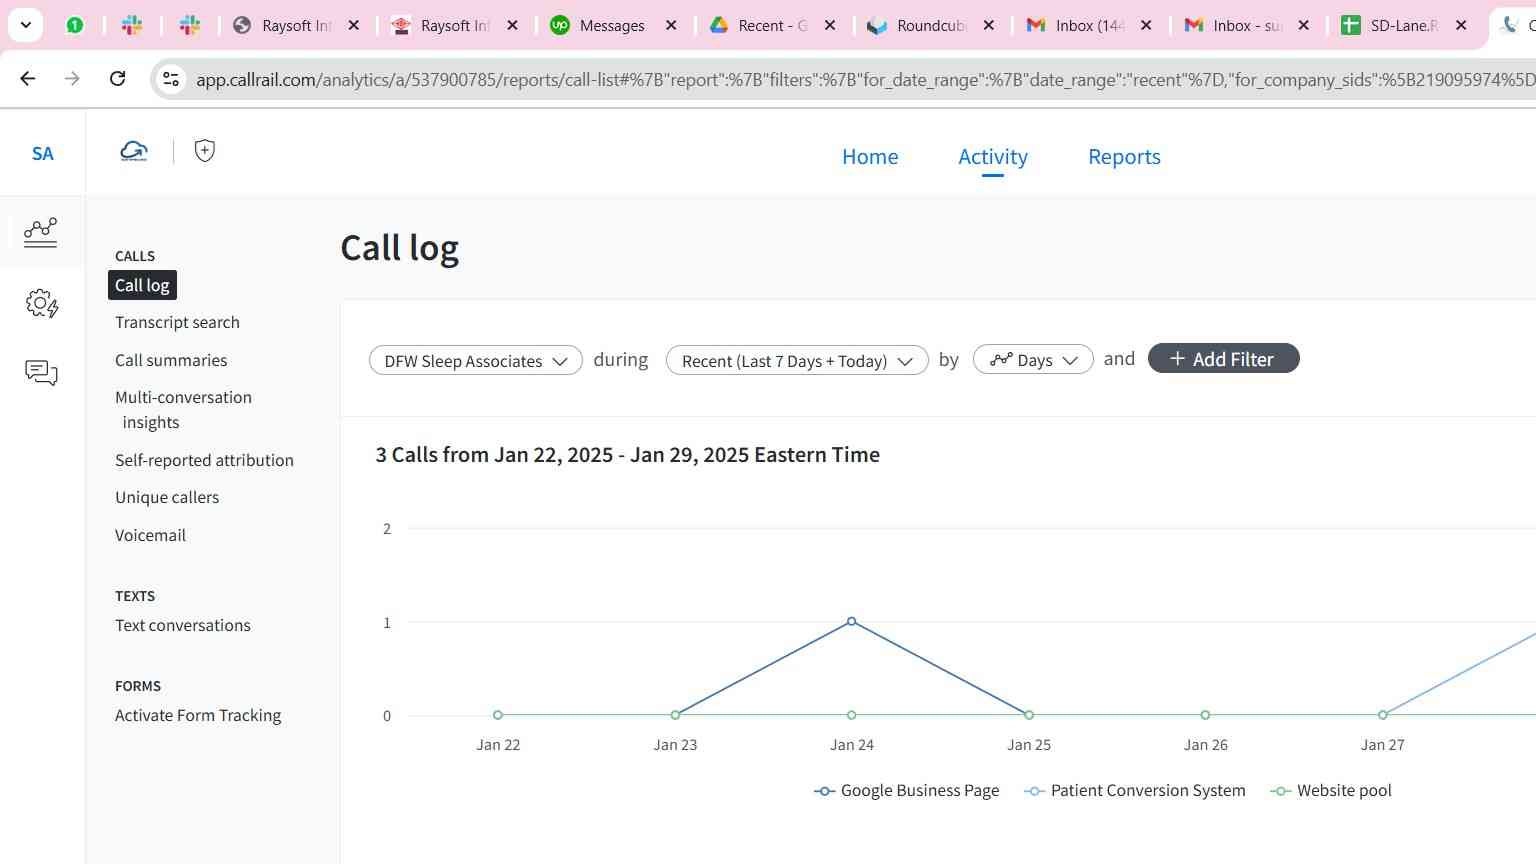
Task: Close the Messages browser tab
Action: (x=671, y=25)
